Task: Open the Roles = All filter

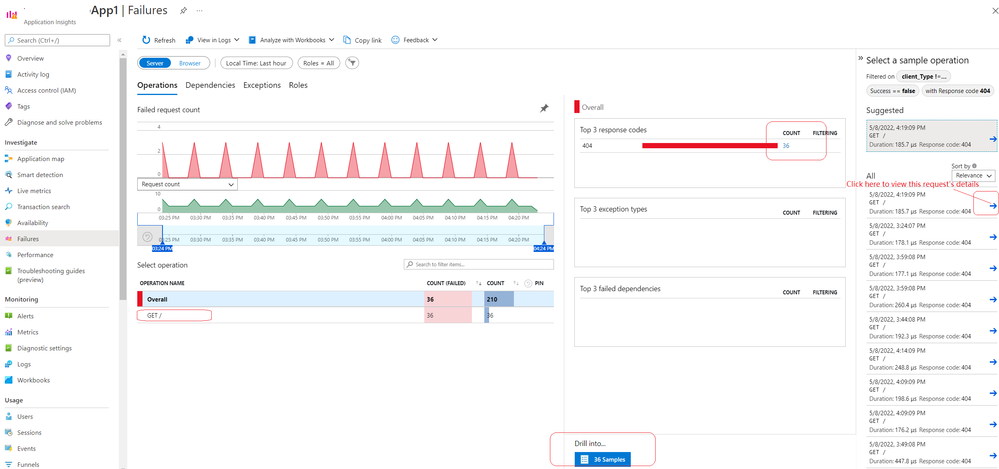Action: 319,63
